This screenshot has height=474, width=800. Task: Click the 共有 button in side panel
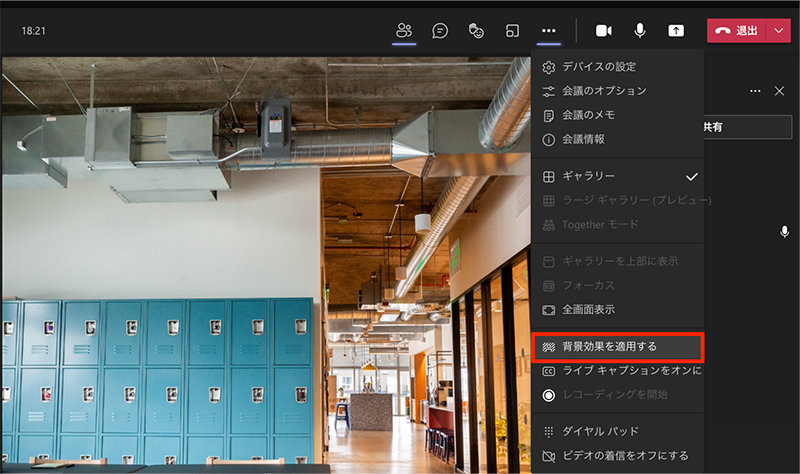[748, 127]
